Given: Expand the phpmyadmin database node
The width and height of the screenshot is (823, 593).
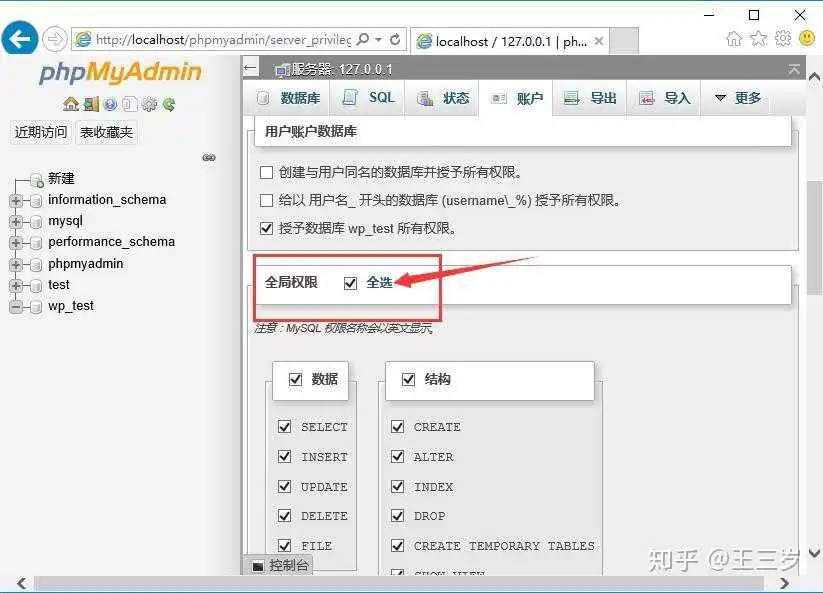Looking at the screenshot, I should click(x=16, y=264).
